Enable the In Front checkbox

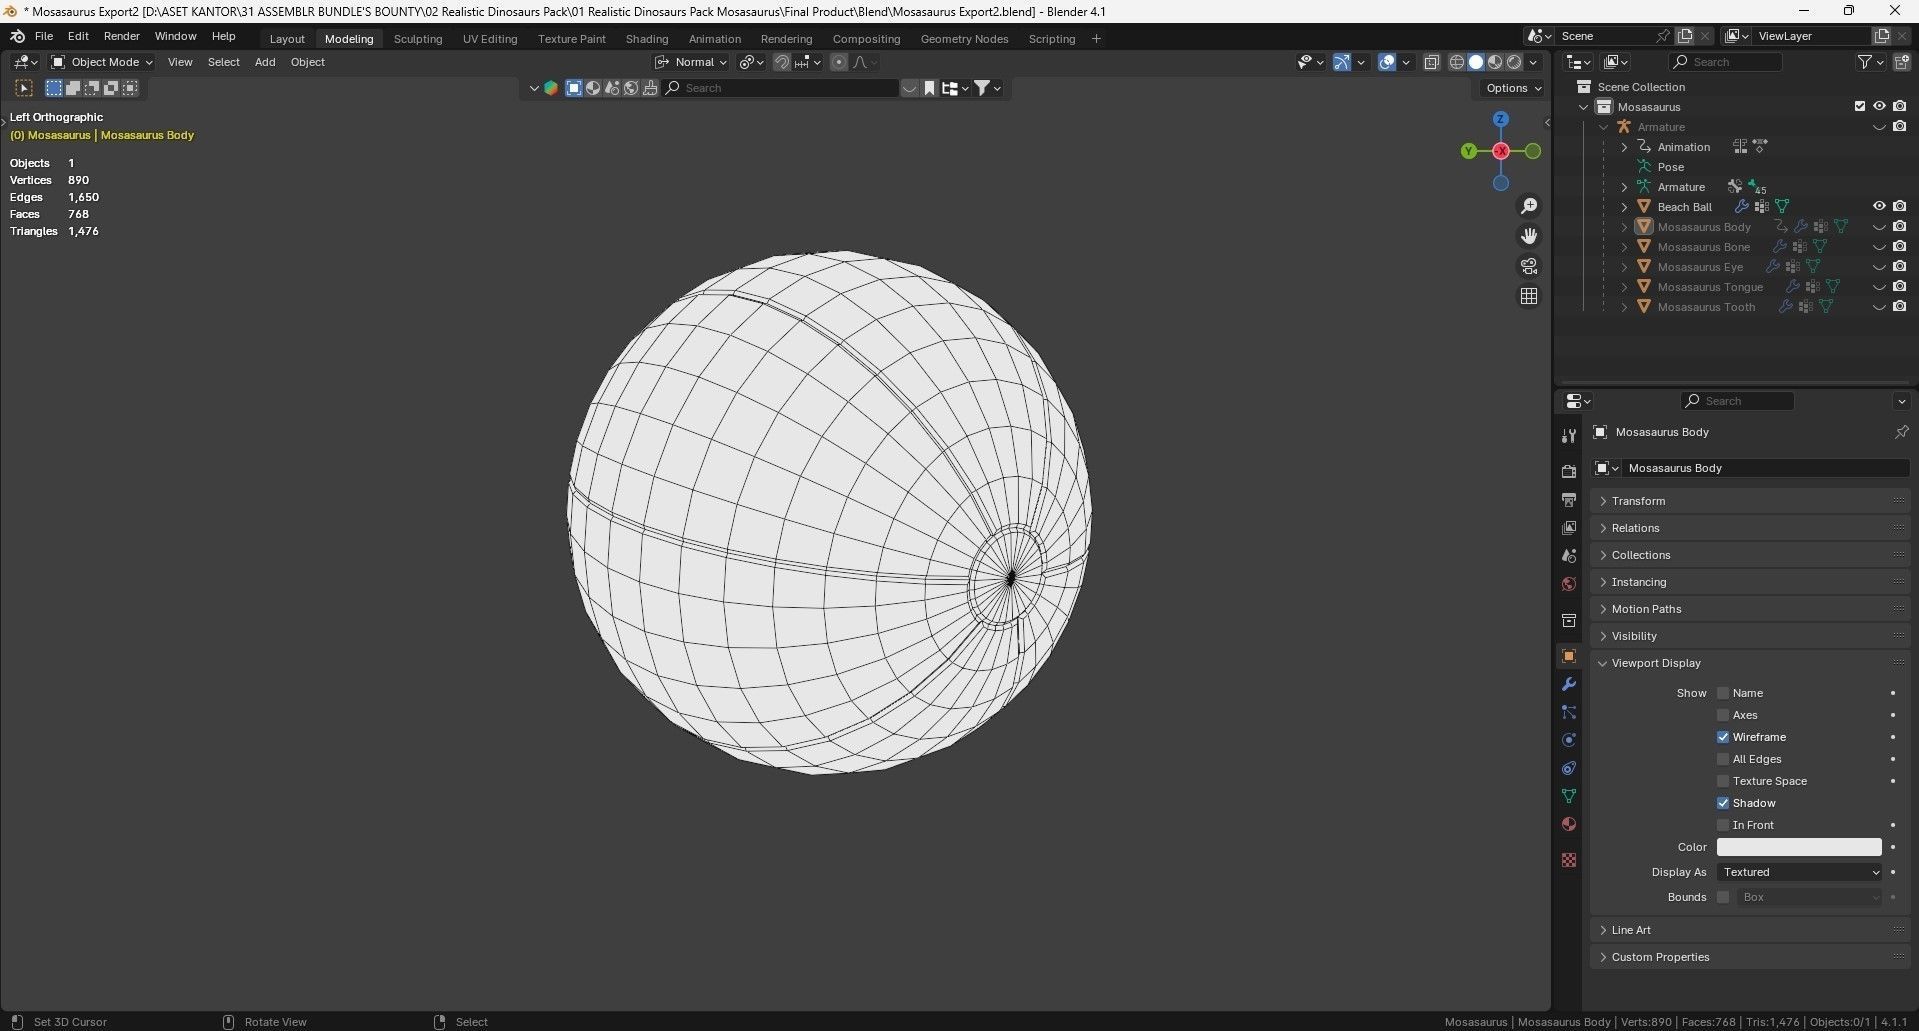pyautogui.click(x=1723, y=825)
